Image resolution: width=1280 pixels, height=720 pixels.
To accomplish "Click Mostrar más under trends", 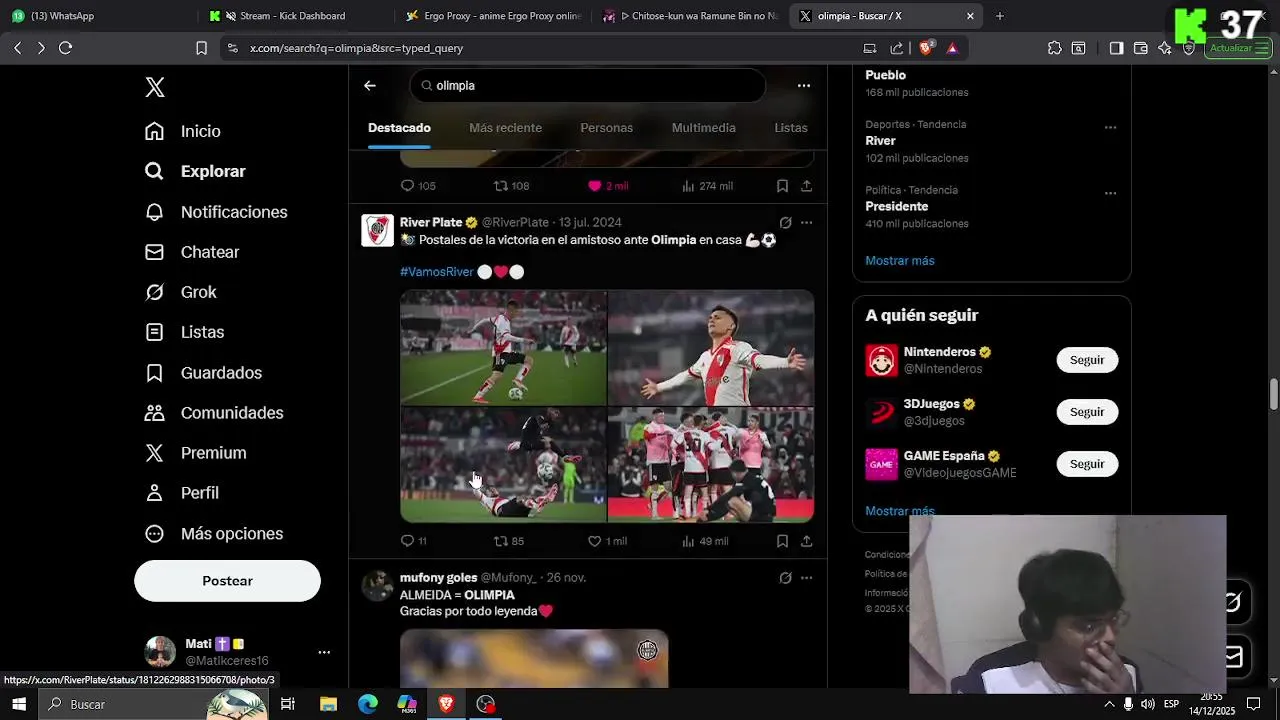I will 900,261.
